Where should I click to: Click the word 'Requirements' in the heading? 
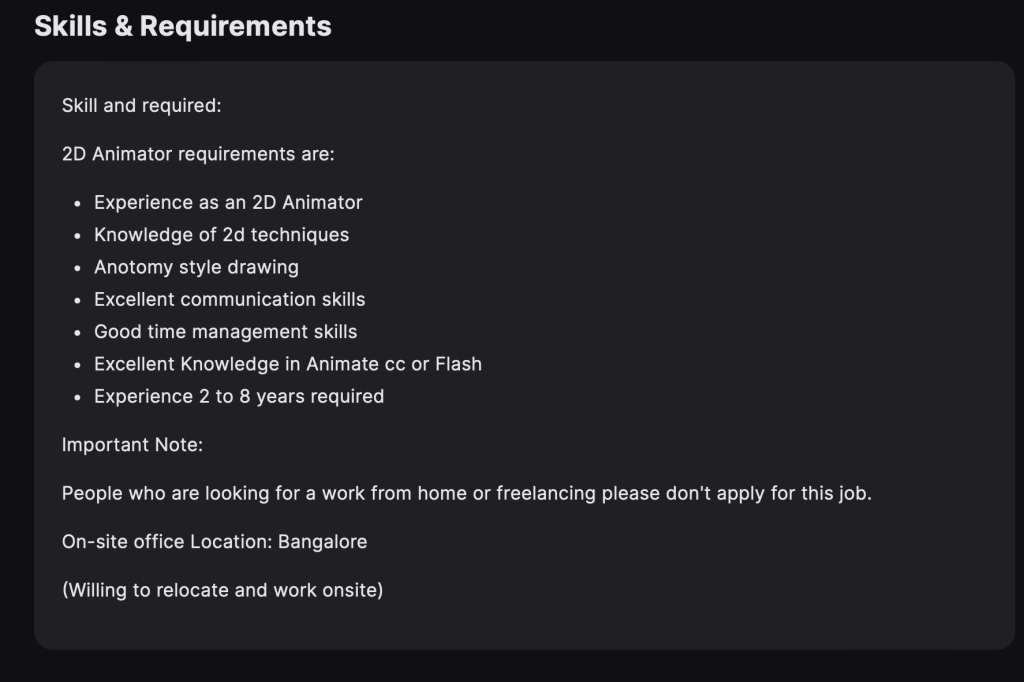coord(235,26)
